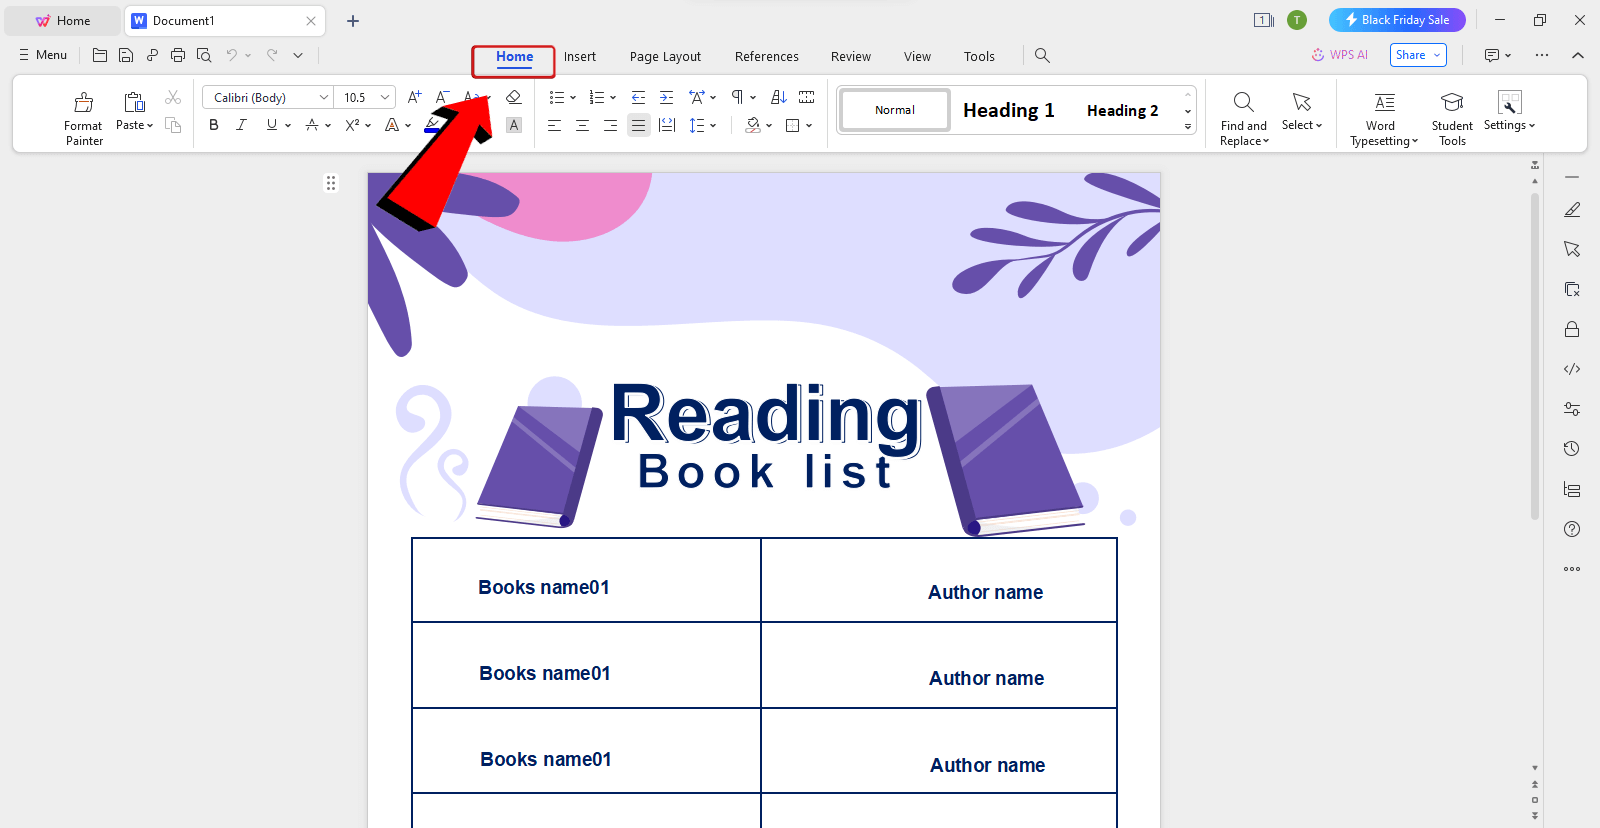Open a new tab with plus button
Screen dimensions: 1600x828
coord(353,21)
